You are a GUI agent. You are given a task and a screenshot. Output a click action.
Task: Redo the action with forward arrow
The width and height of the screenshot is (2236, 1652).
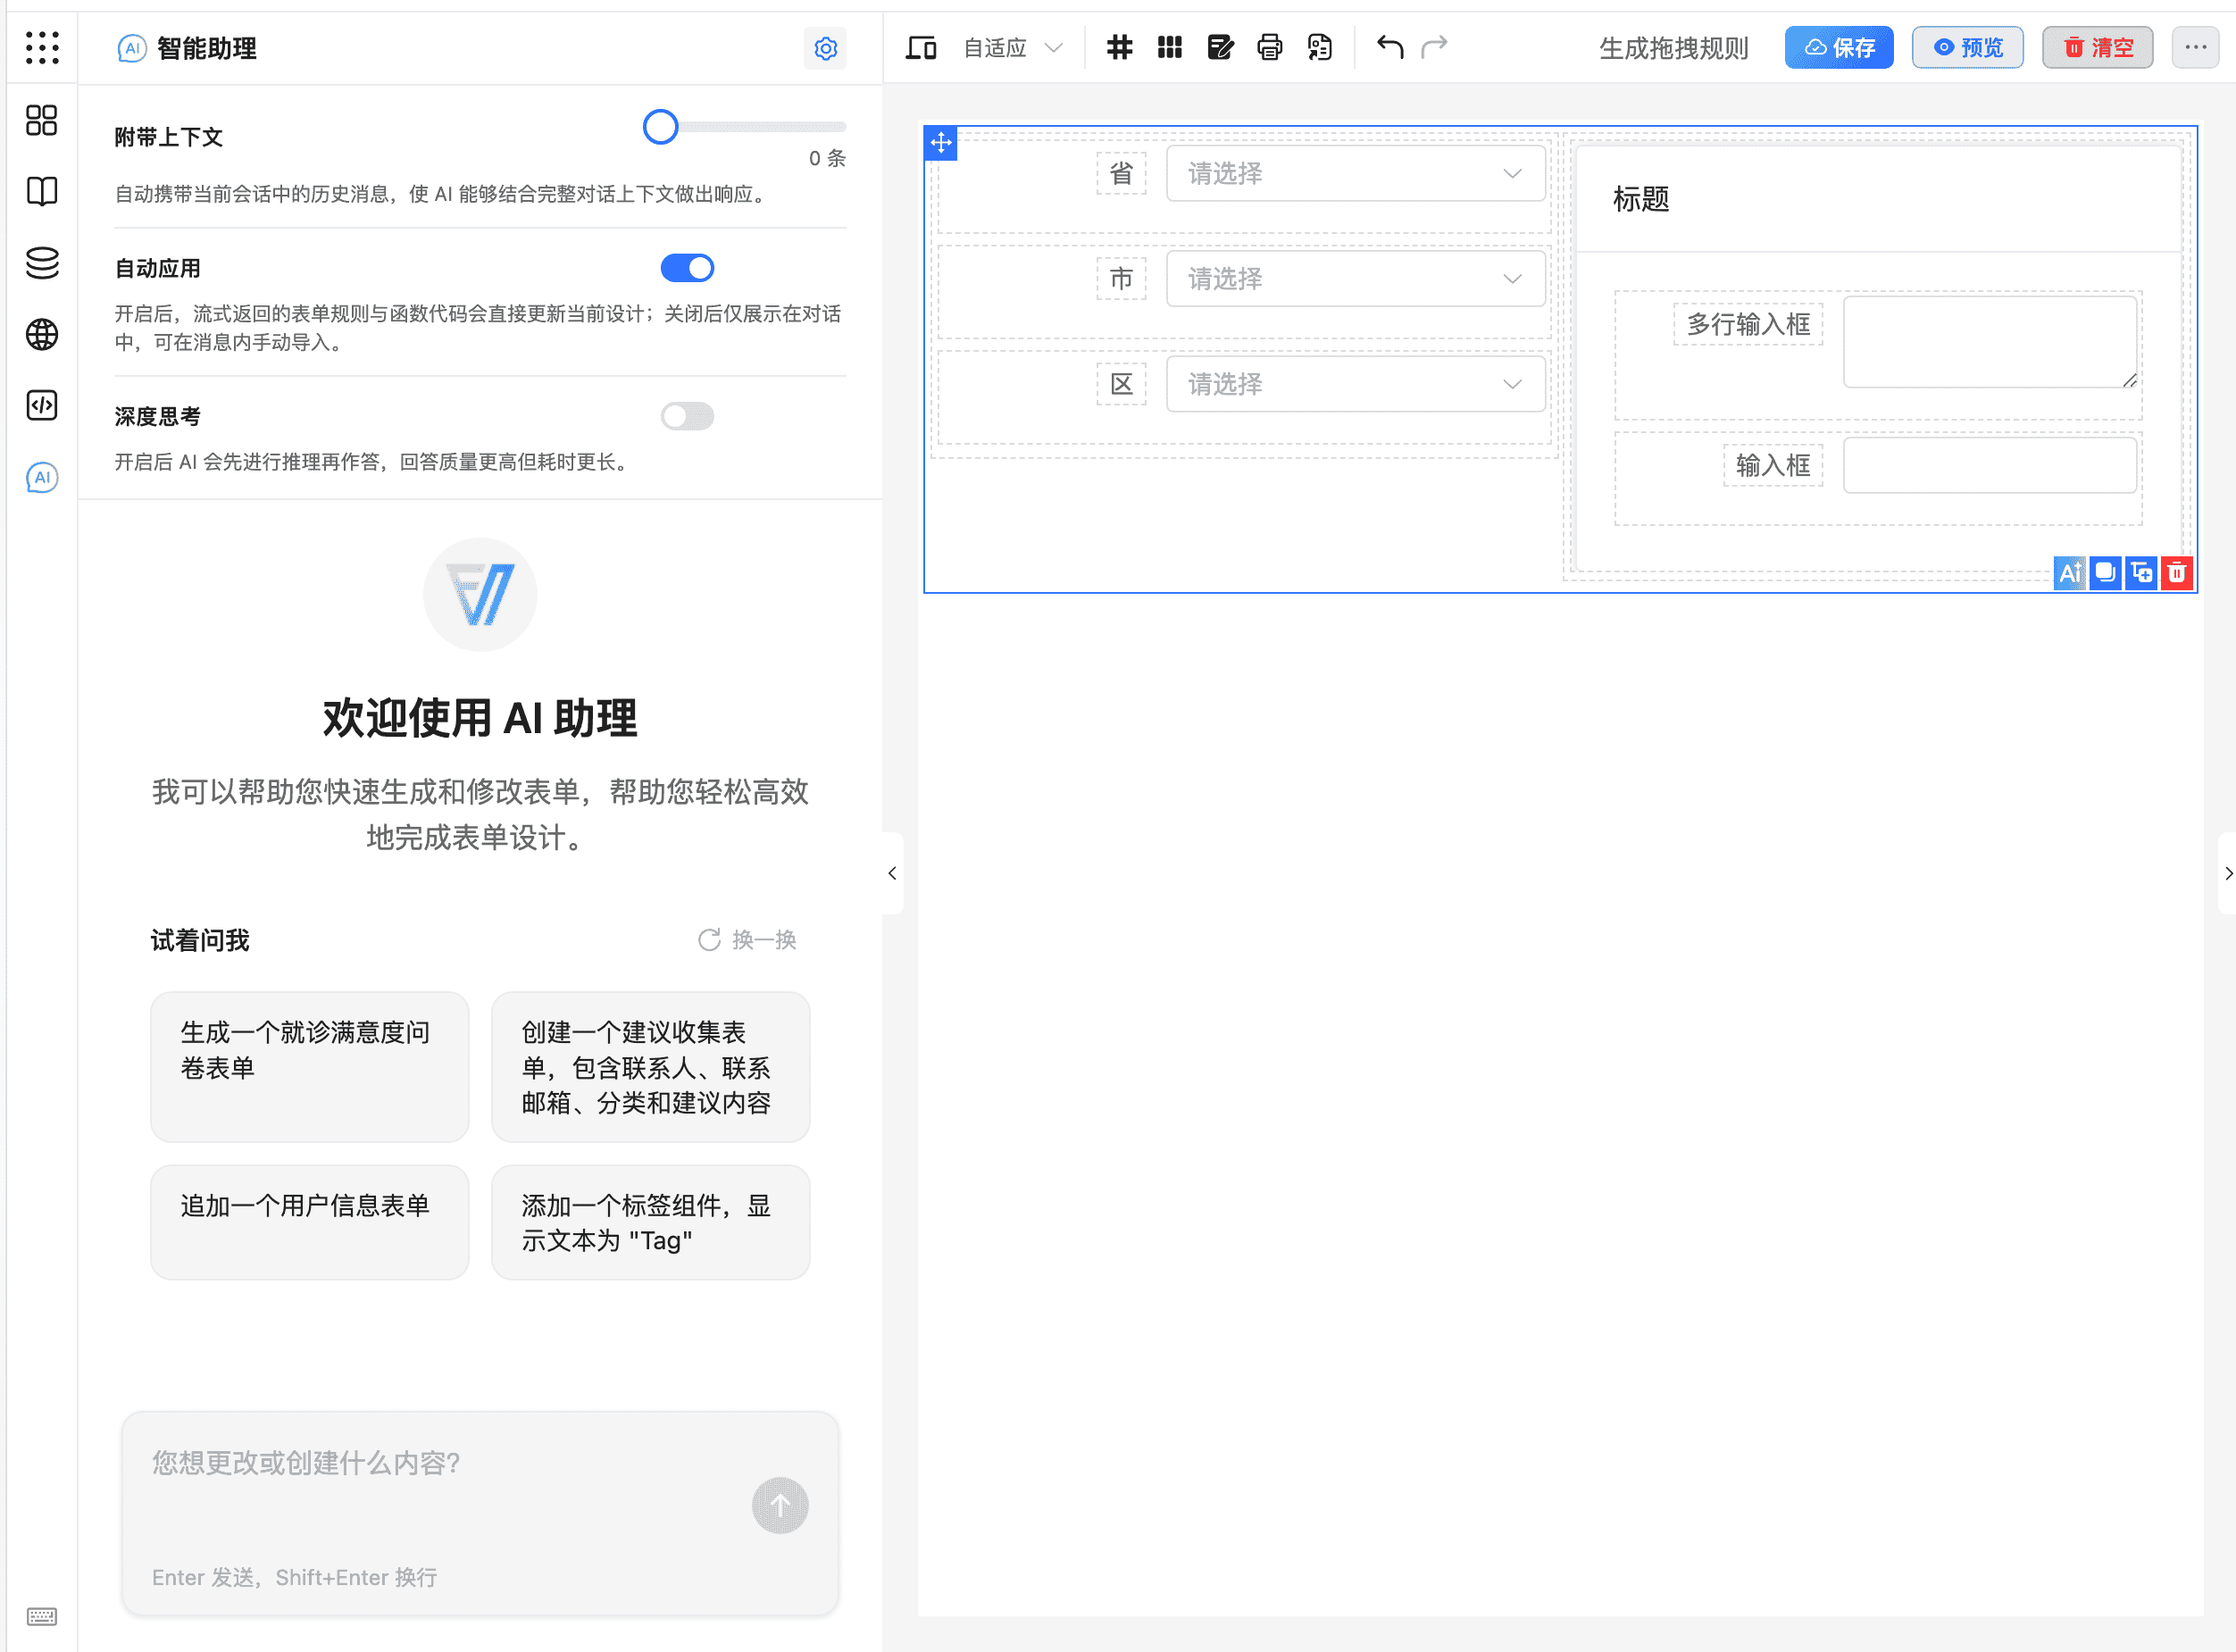pos(1435,47)
